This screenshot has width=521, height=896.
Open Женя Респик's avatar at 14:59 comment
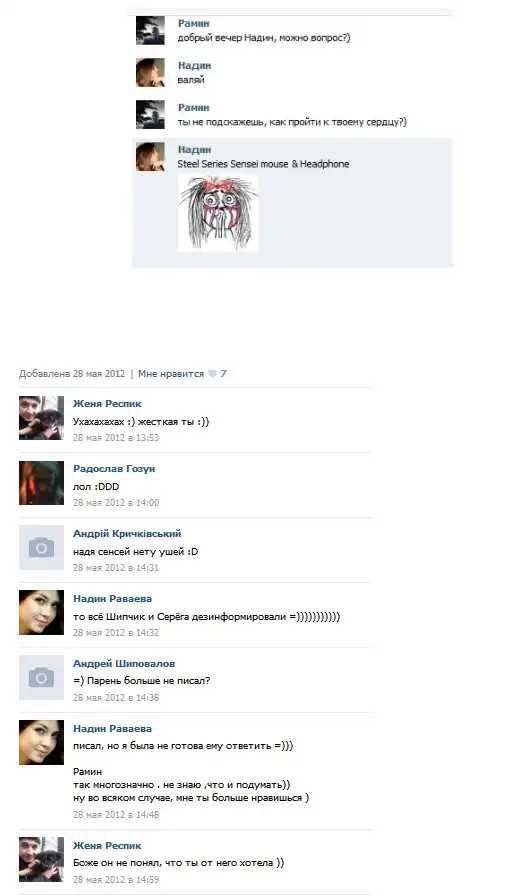click(x=41, y=859)
